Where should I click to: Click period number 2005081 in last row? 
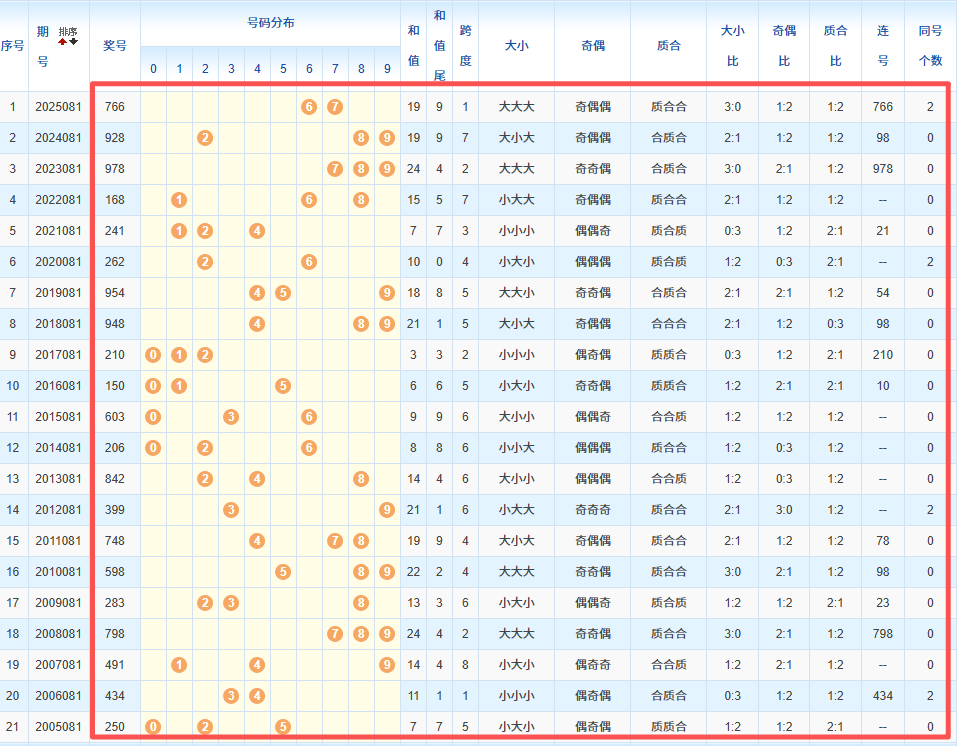pos(59,727)
